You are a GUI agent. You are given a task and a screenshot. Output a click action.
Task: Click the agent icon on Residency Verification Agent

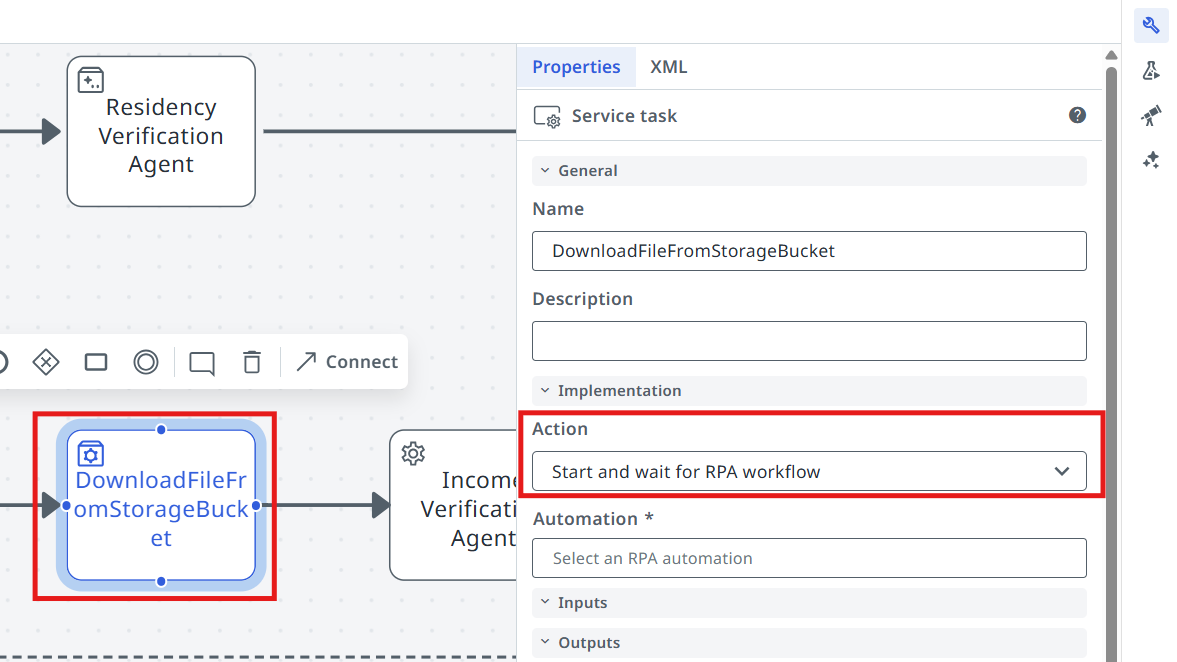coord(91,80)
